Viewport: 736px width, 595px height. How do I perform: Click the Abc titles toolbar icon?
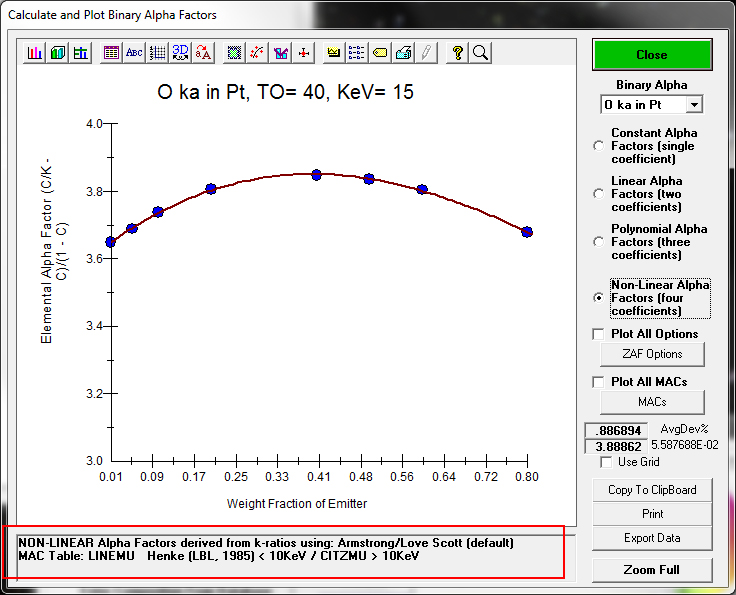point(134,53)
